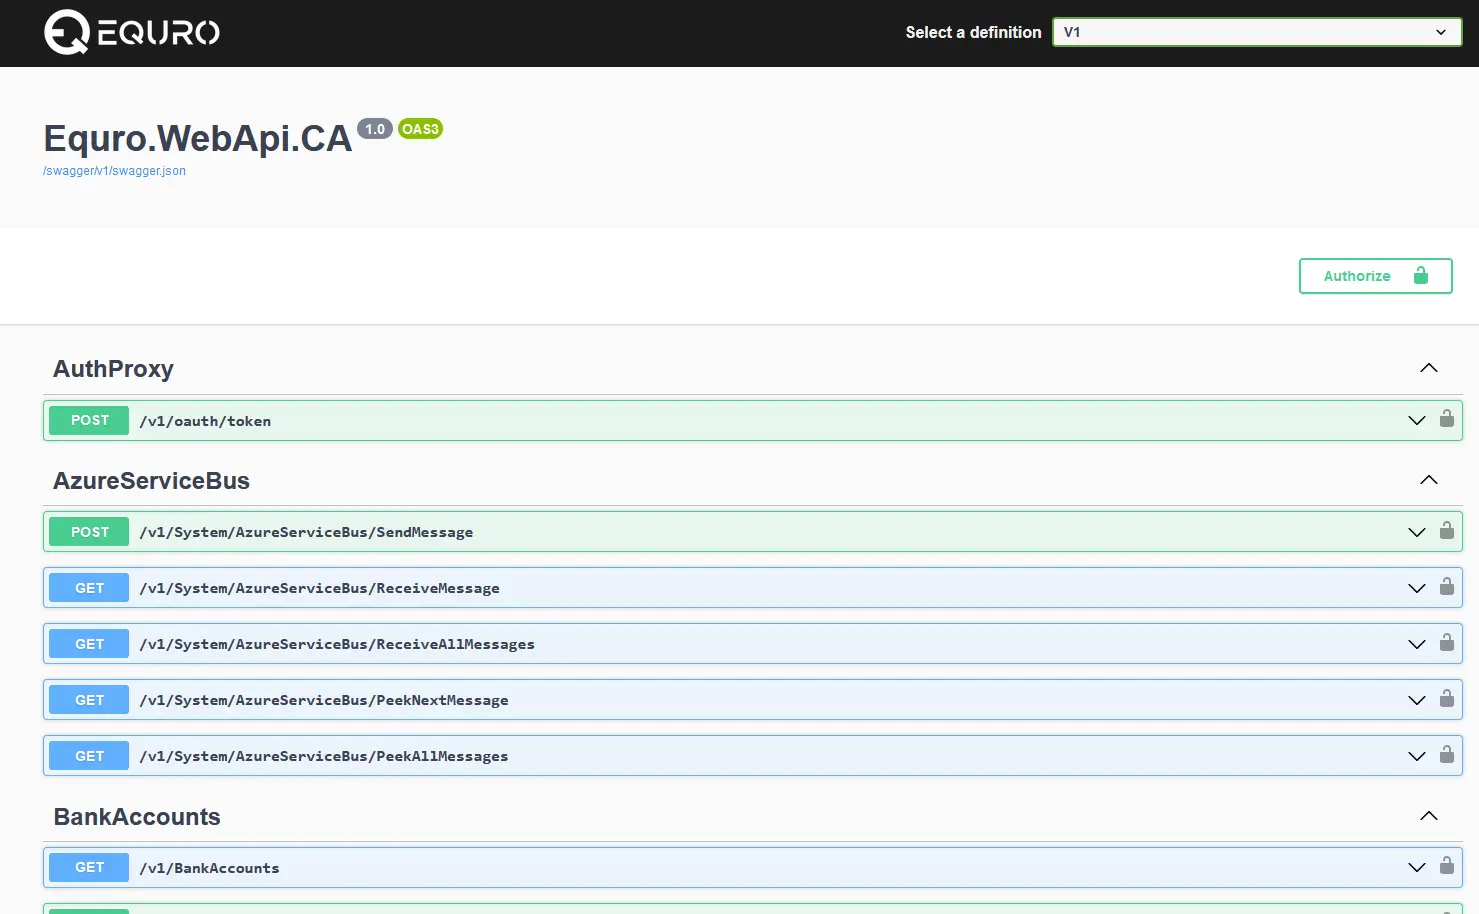Collapse the BankAccounts section
This screenshot has height=914, width=1479.
pyautogui.click(x=1428, y=816)
